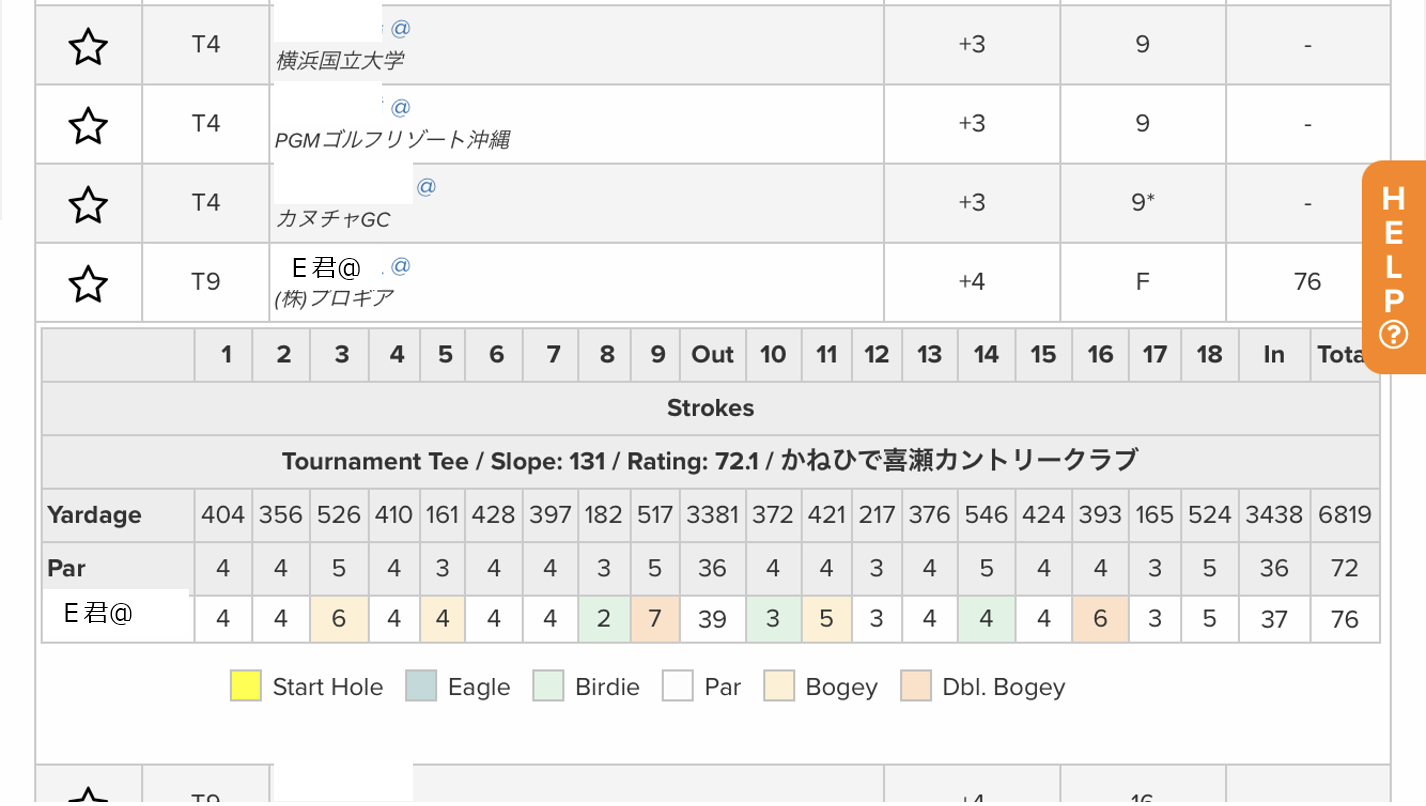This screenshot has width=1426, height=806.
Task: Open @ link on PGMゴルフリゾート沖縄 row
Action: [x=400, y=107]
